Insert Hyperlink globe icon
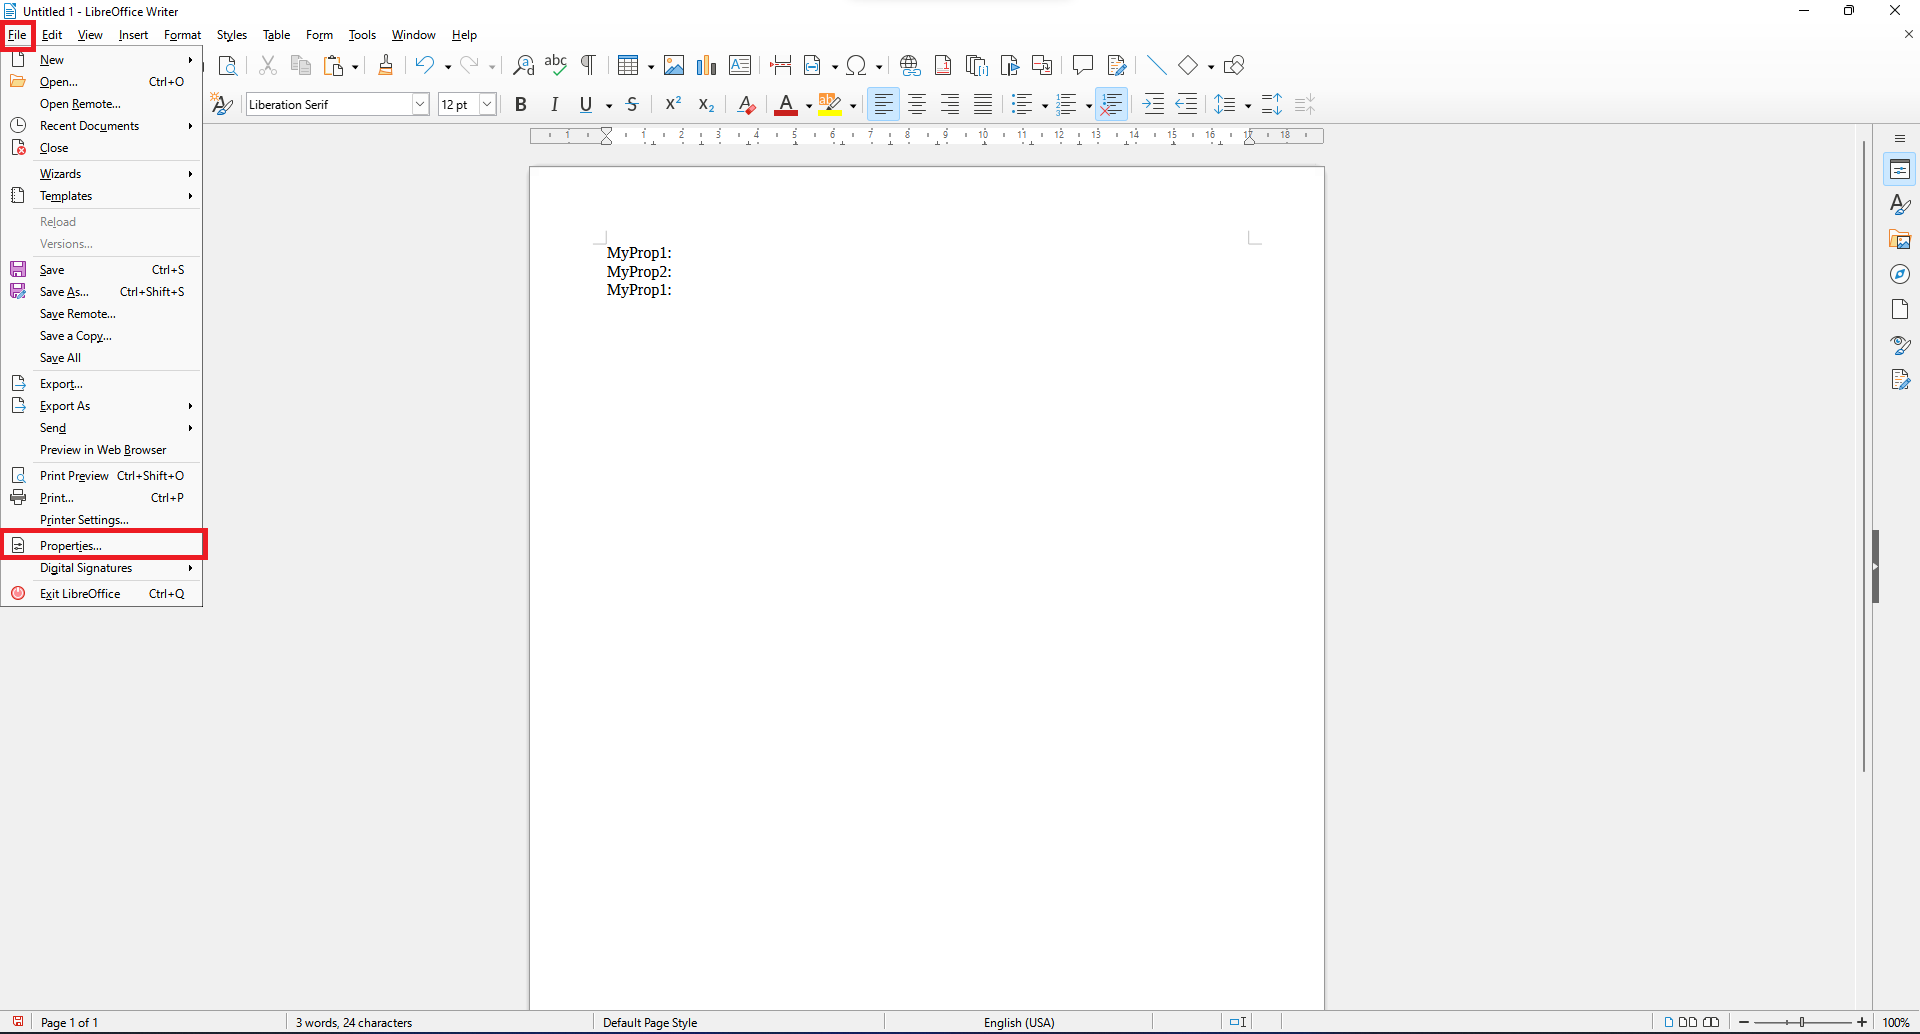 pyautogui.click(x=910, y=66)
